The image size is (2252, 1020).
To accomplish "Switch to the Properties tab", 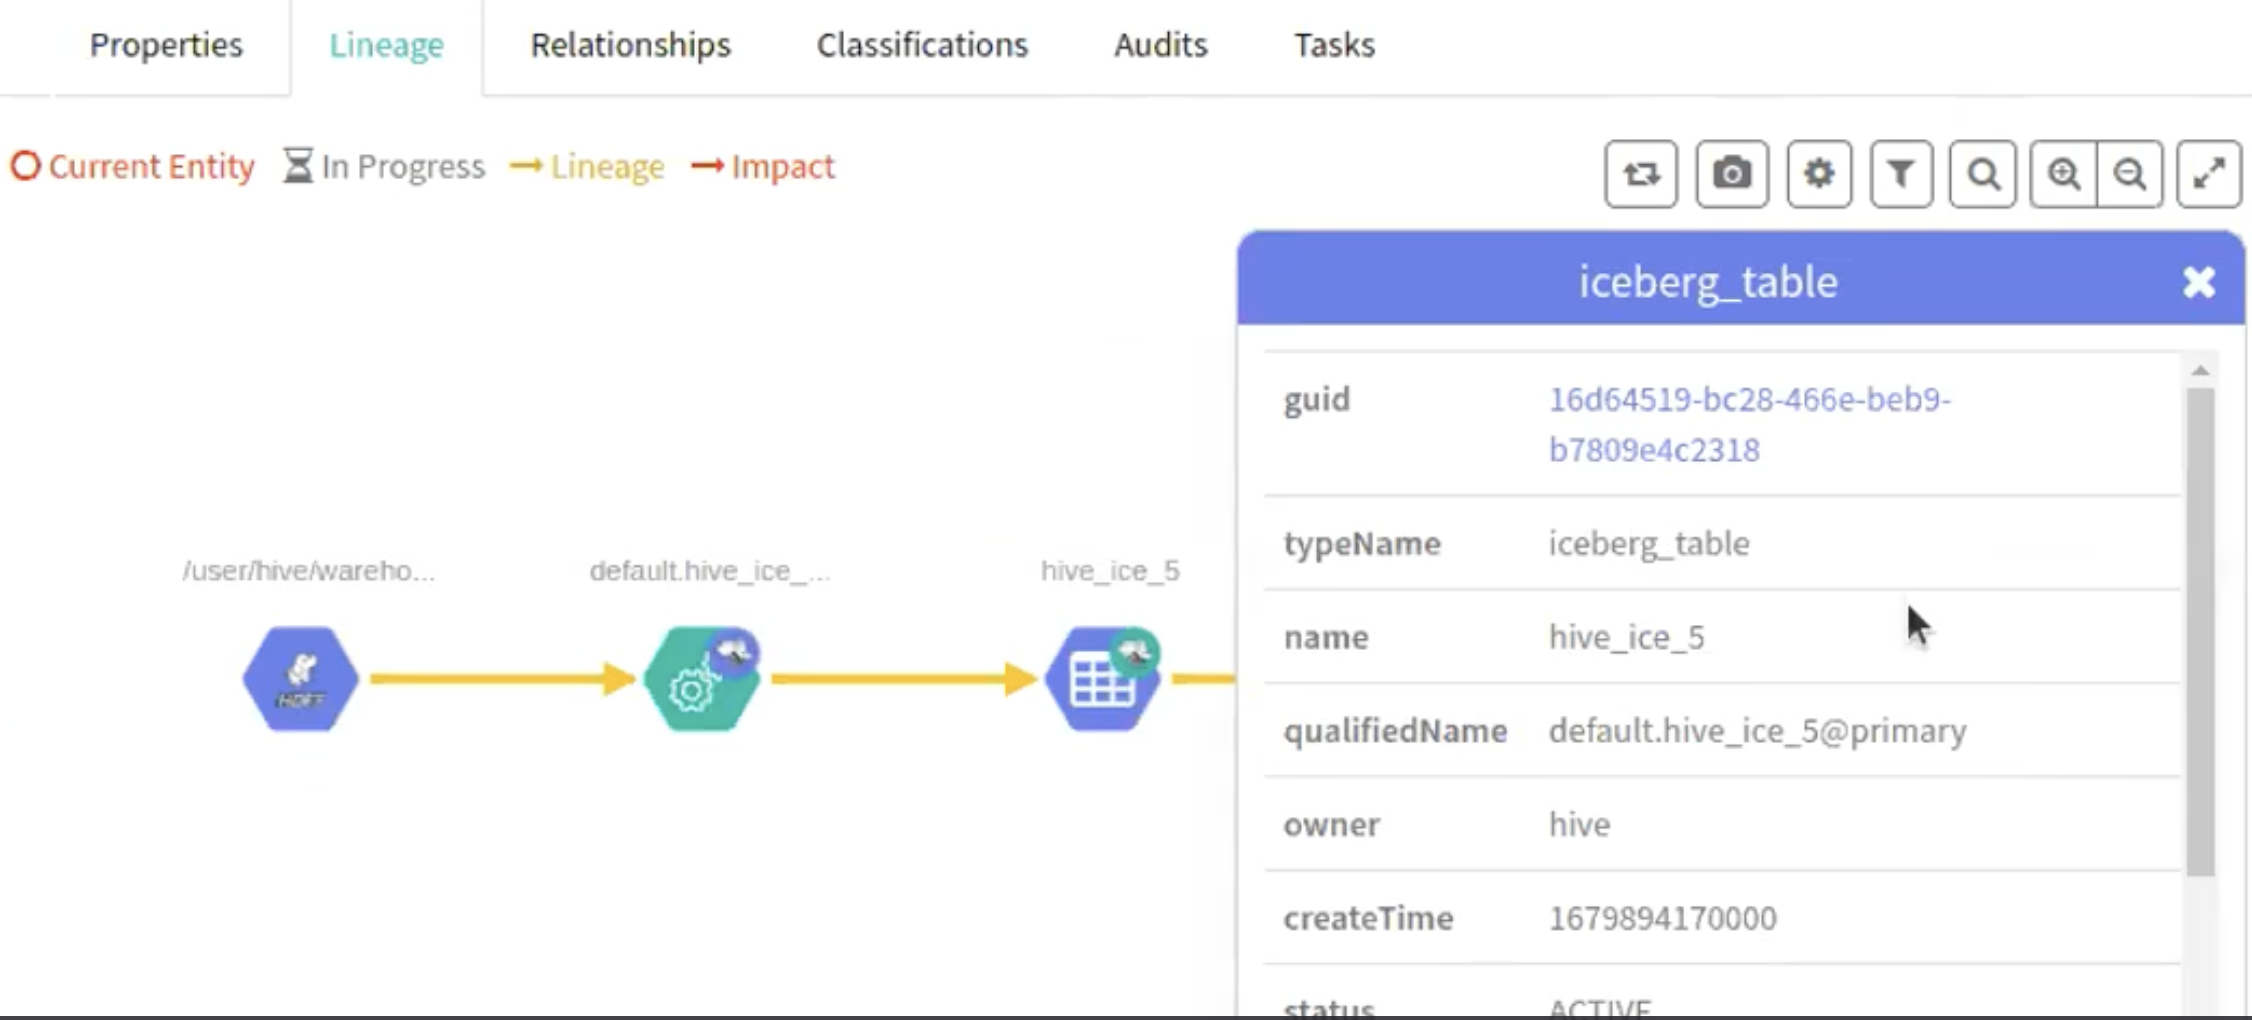I will (x=166, y=45).
